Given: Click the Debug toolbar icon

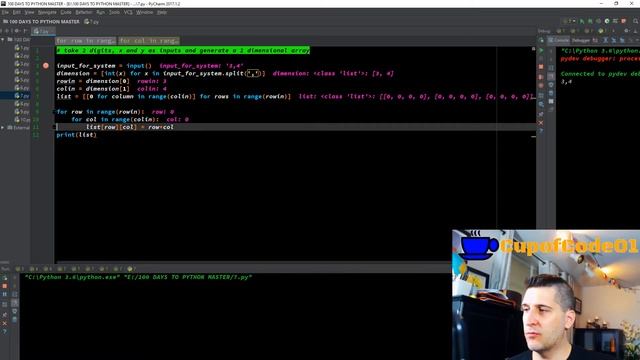Looking at the screenshot, I should click(590, 21).
